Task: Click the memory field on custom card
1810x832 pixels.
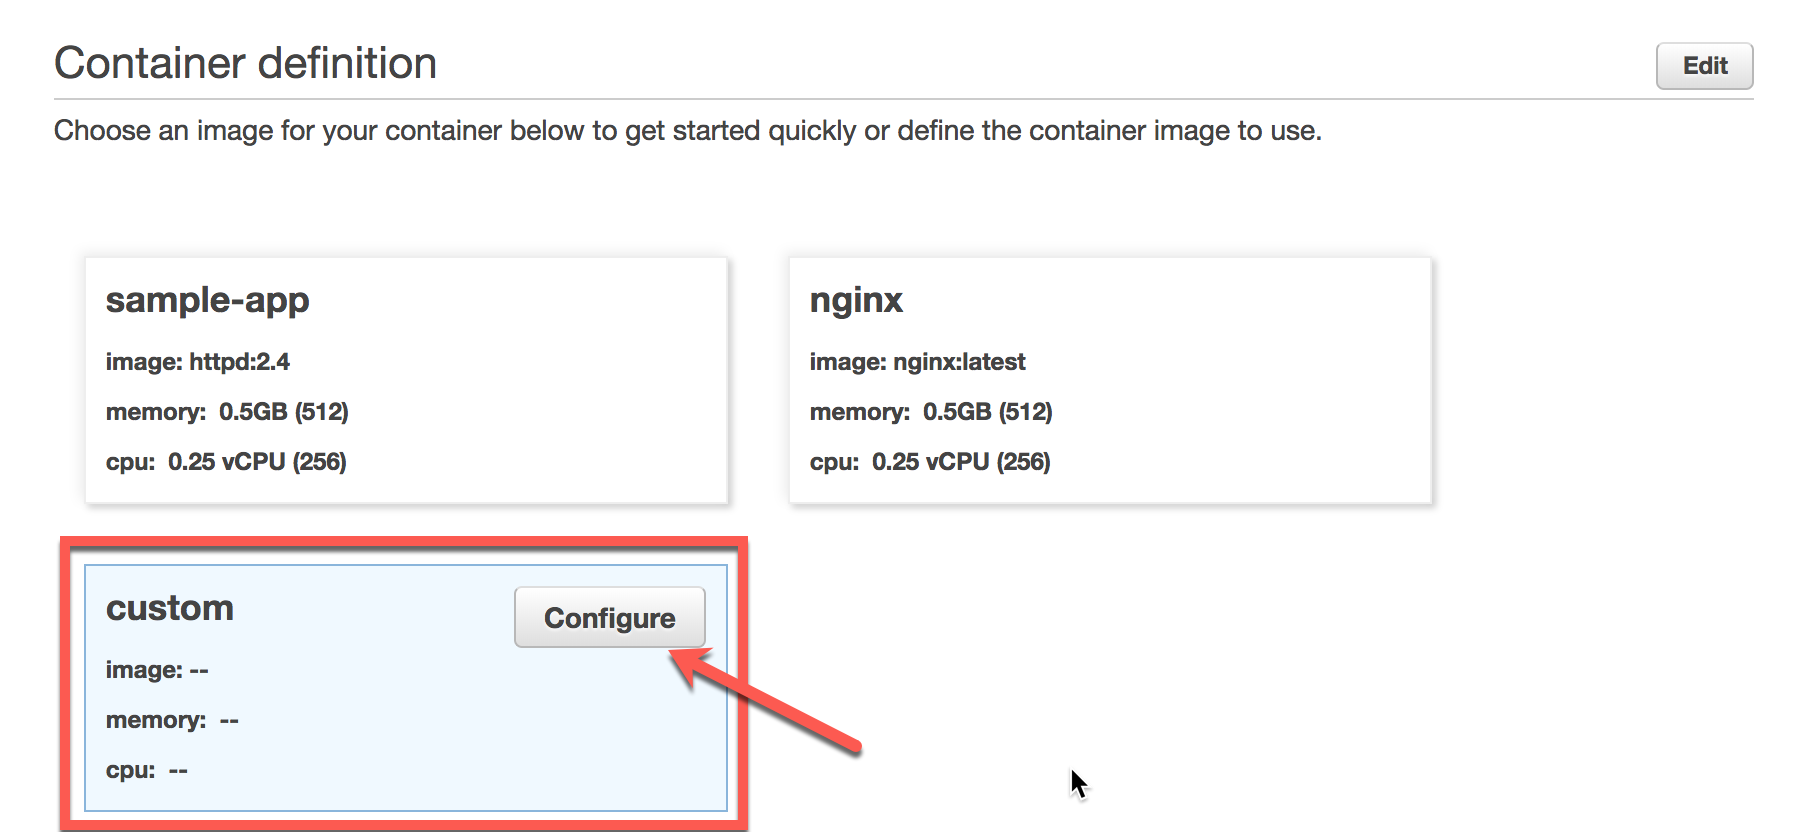Action: point(170,719)
